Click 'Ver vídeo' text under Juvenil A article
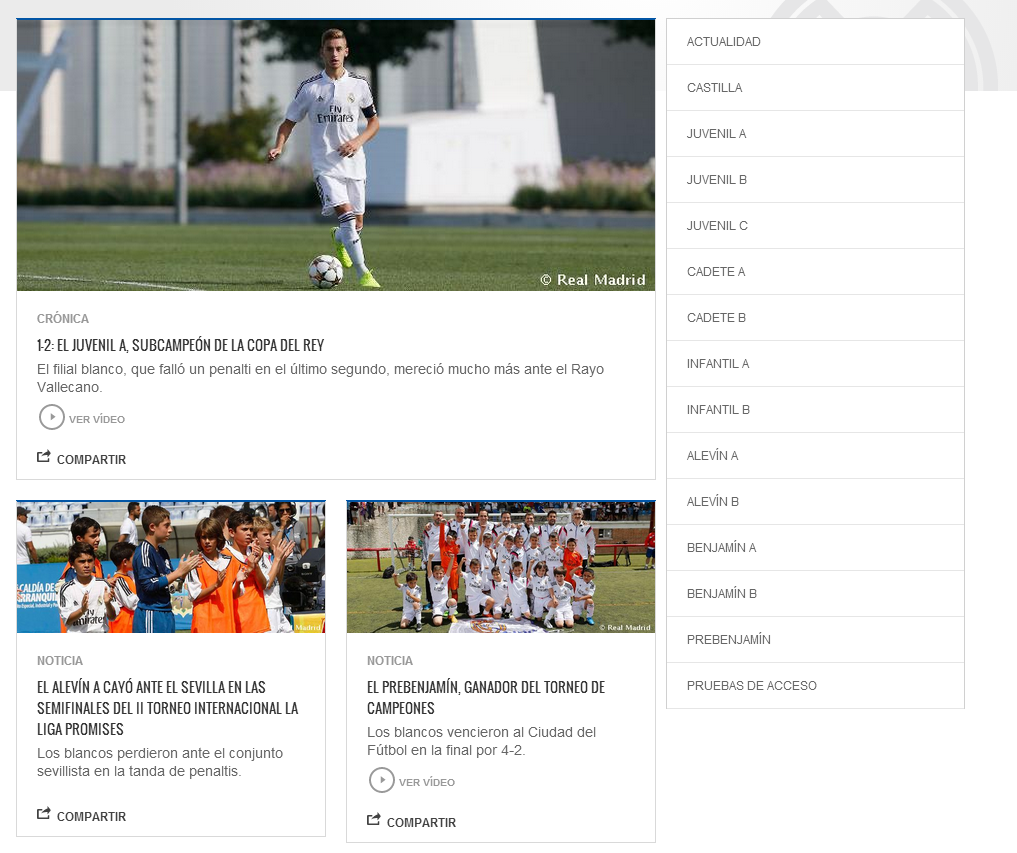This screenshot has height=853, width=1017. (x=97, y=419)
